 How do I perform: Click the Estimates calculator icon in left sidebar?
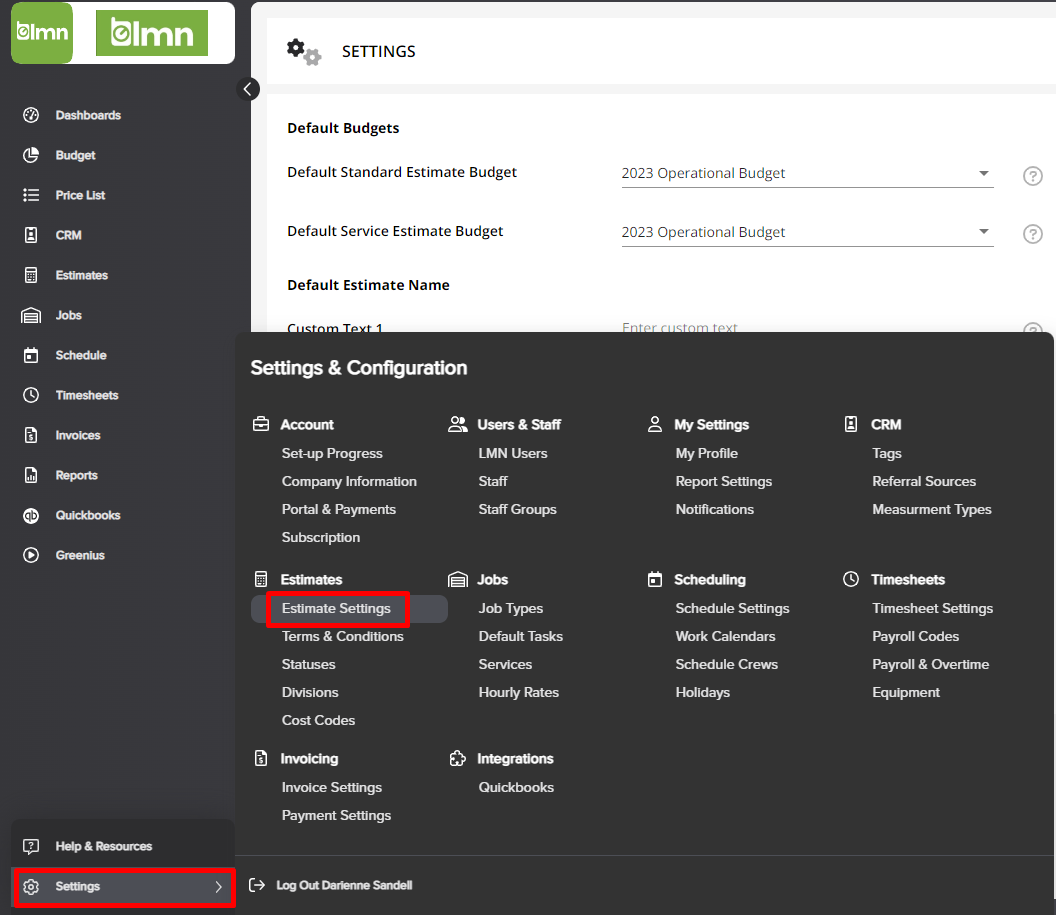31,275
